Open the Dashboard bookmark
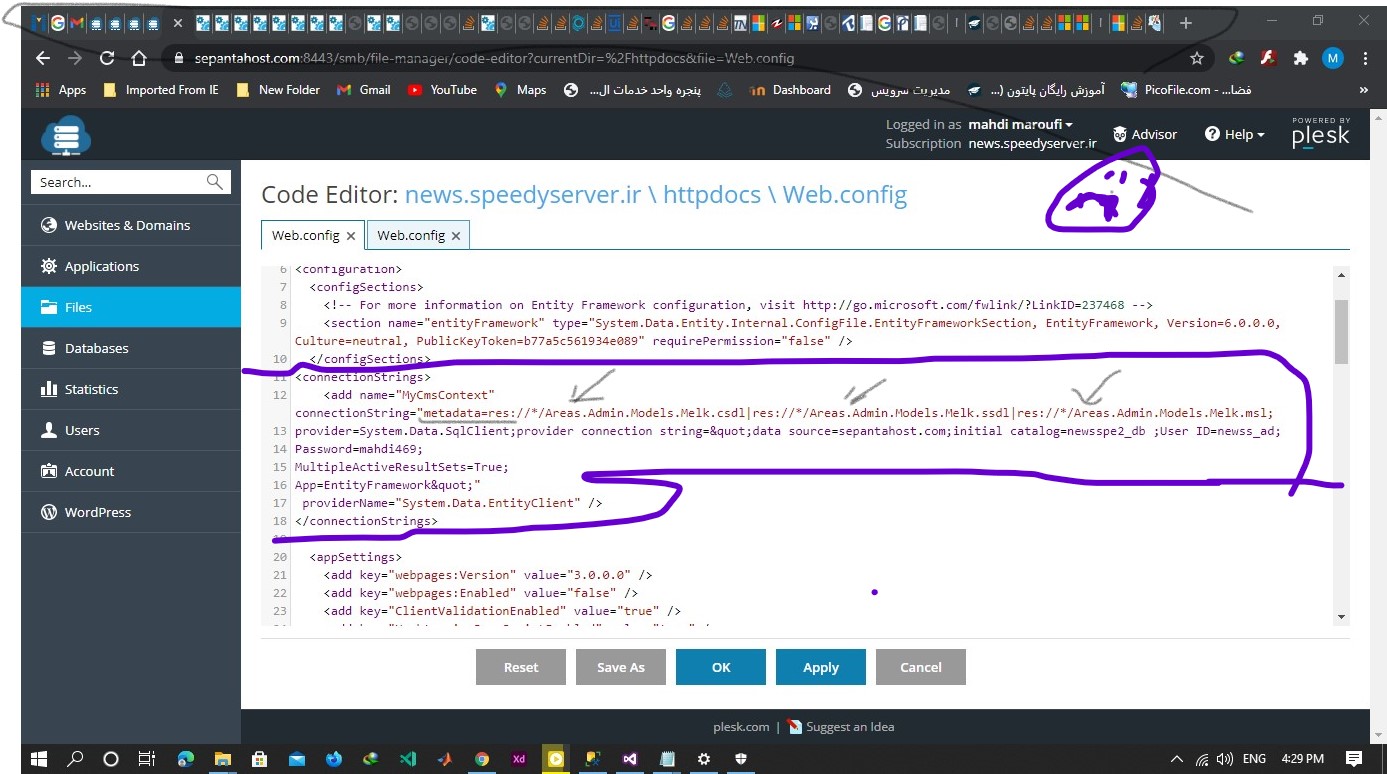 click(790, 90)
